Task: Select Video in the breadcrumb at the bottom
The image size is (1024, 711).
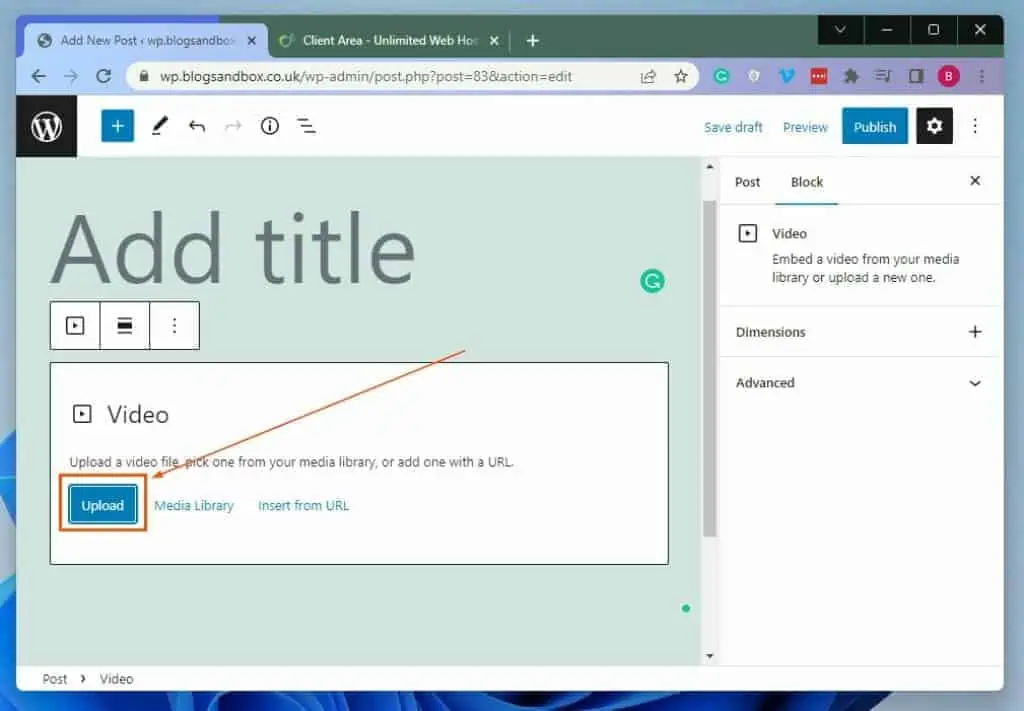Action: (x=116, y=679)
